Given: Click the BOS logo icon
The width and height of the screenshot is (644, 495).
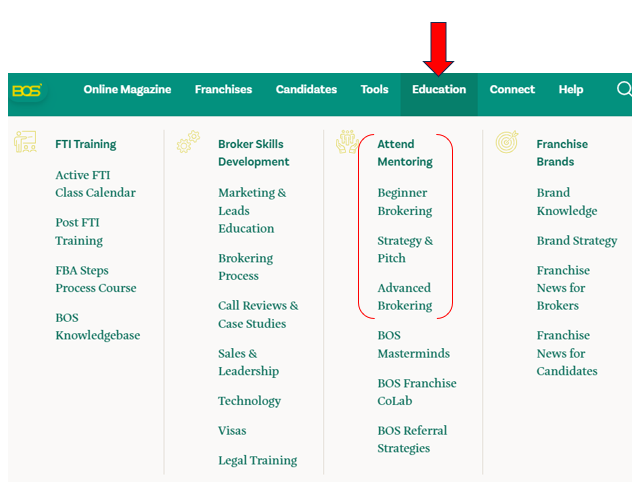Looking at the screenshot, I should tap(27, 90).
